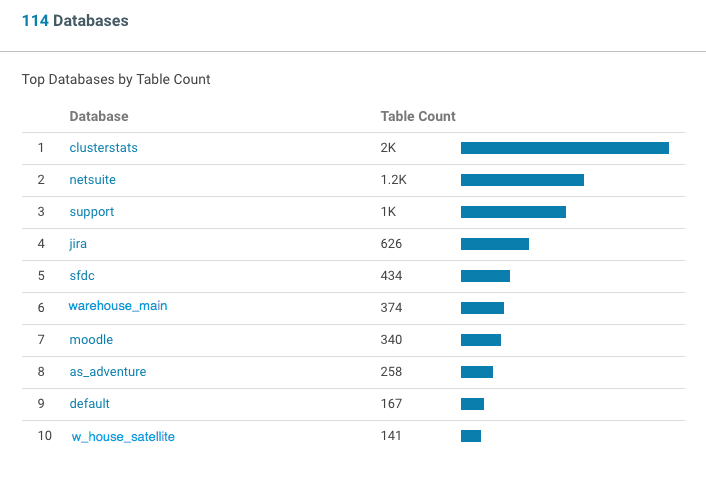Open the warehouse_main database link

coord(118,306)
